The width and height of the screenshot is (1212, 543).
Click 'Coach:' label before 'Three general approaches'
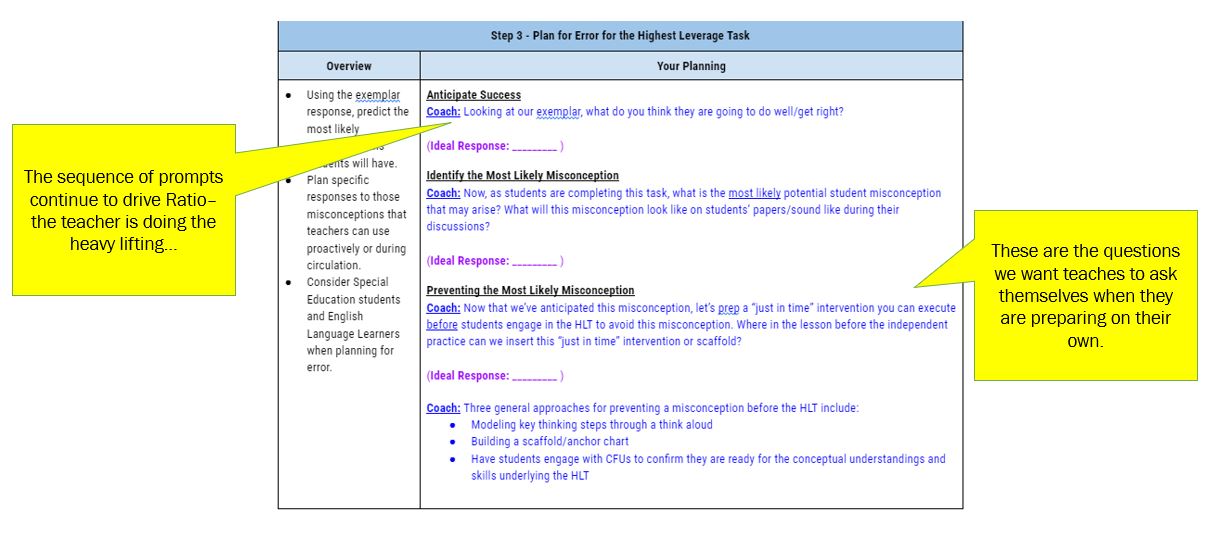click(443, 408)
